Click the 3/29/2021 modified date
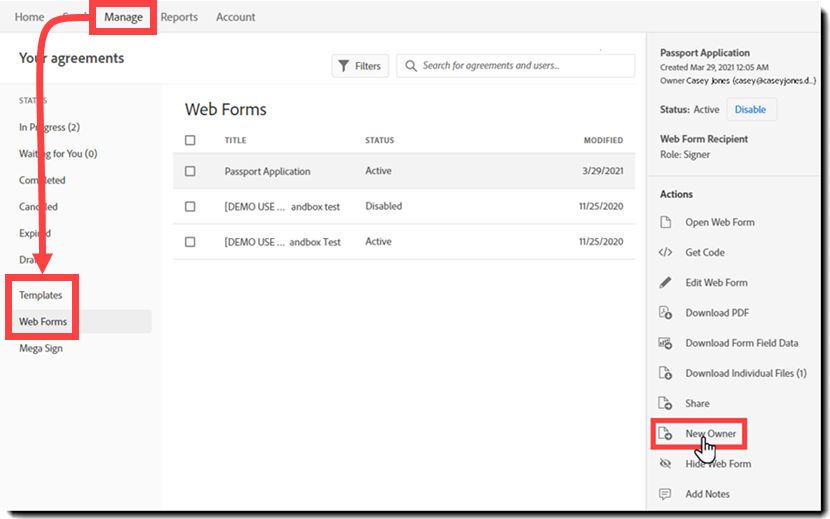 (602, 171)
